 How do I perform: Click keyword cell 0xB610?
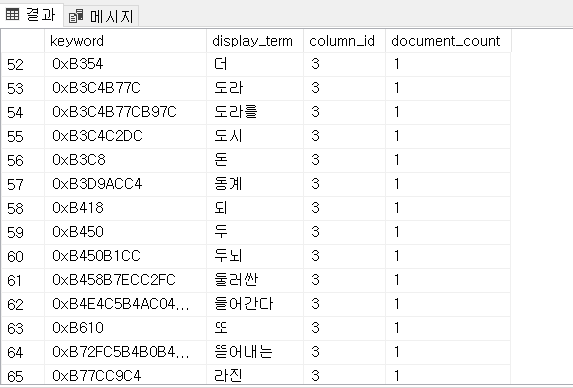pyautogui.click(x=125, y=328)
